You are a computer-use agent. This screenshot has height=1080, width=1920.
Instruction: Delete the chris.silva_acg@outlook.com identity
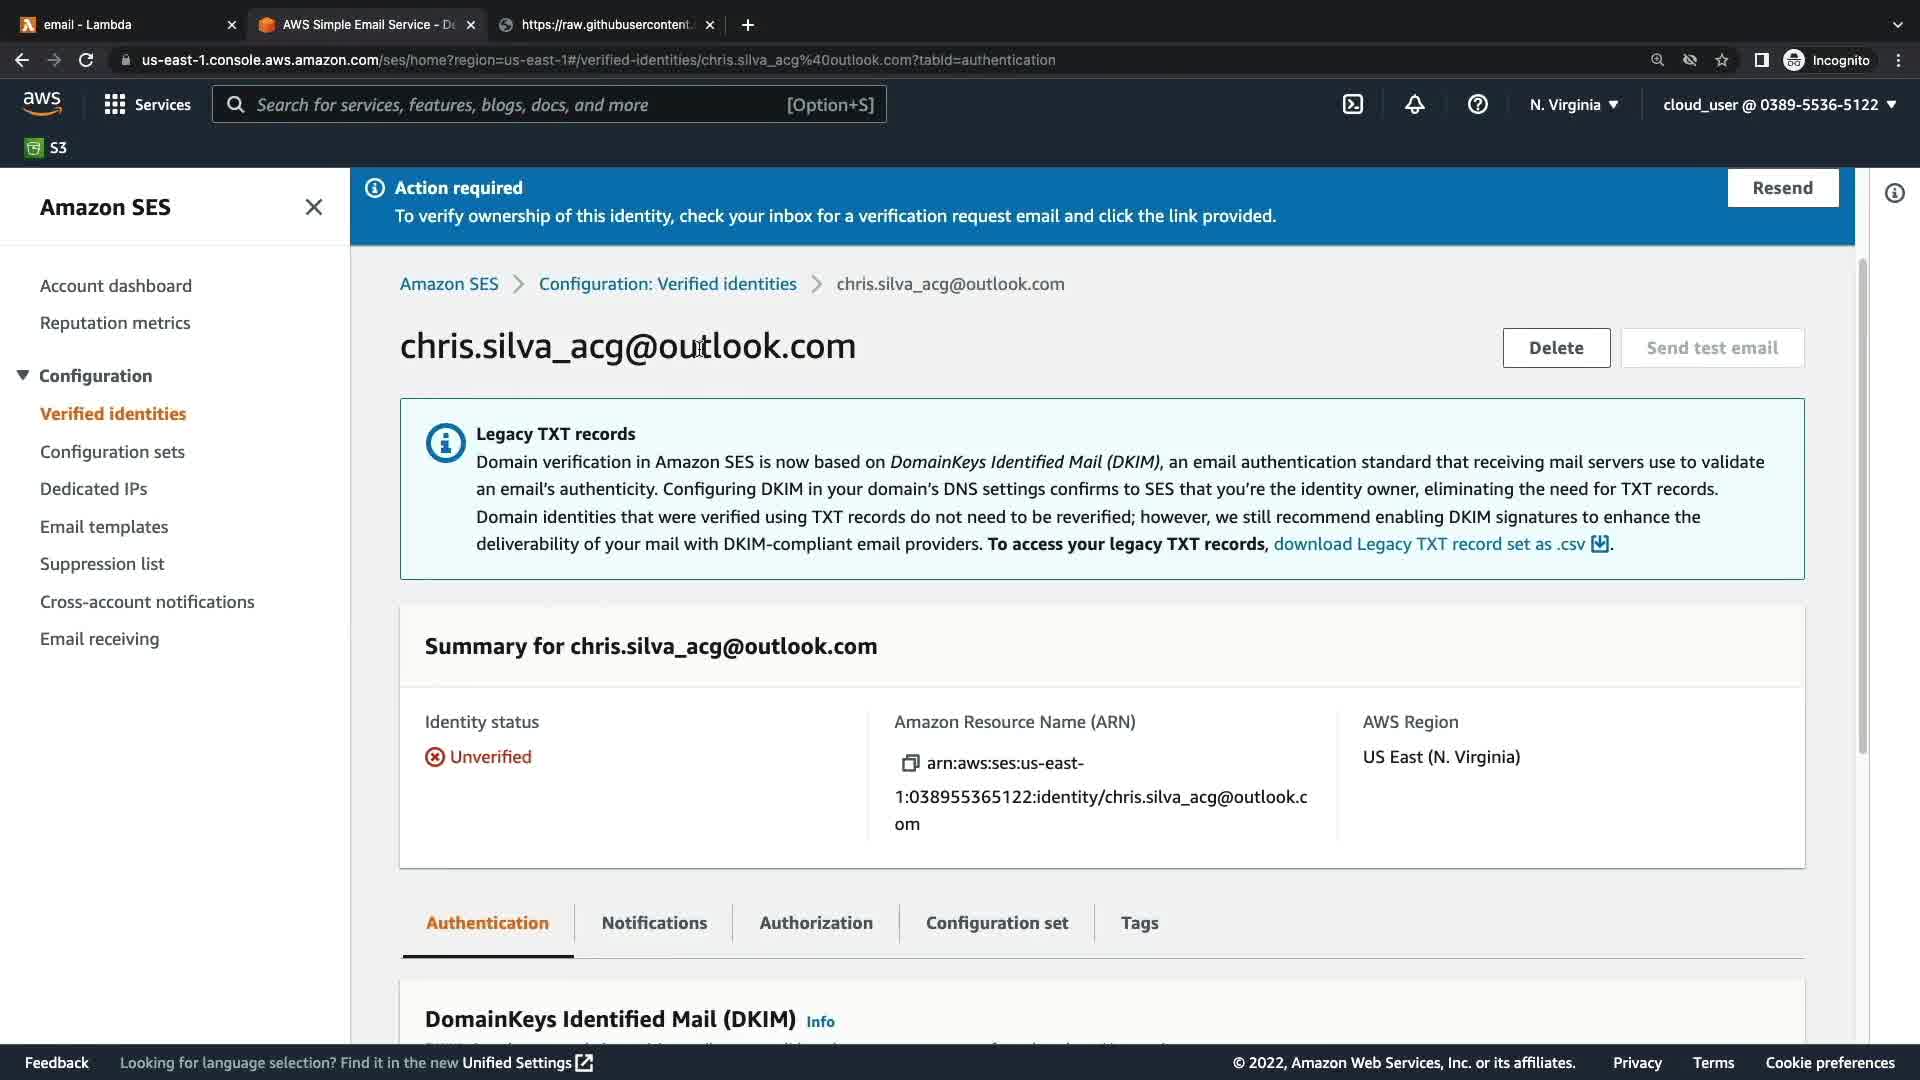[x=1555, y=348]
